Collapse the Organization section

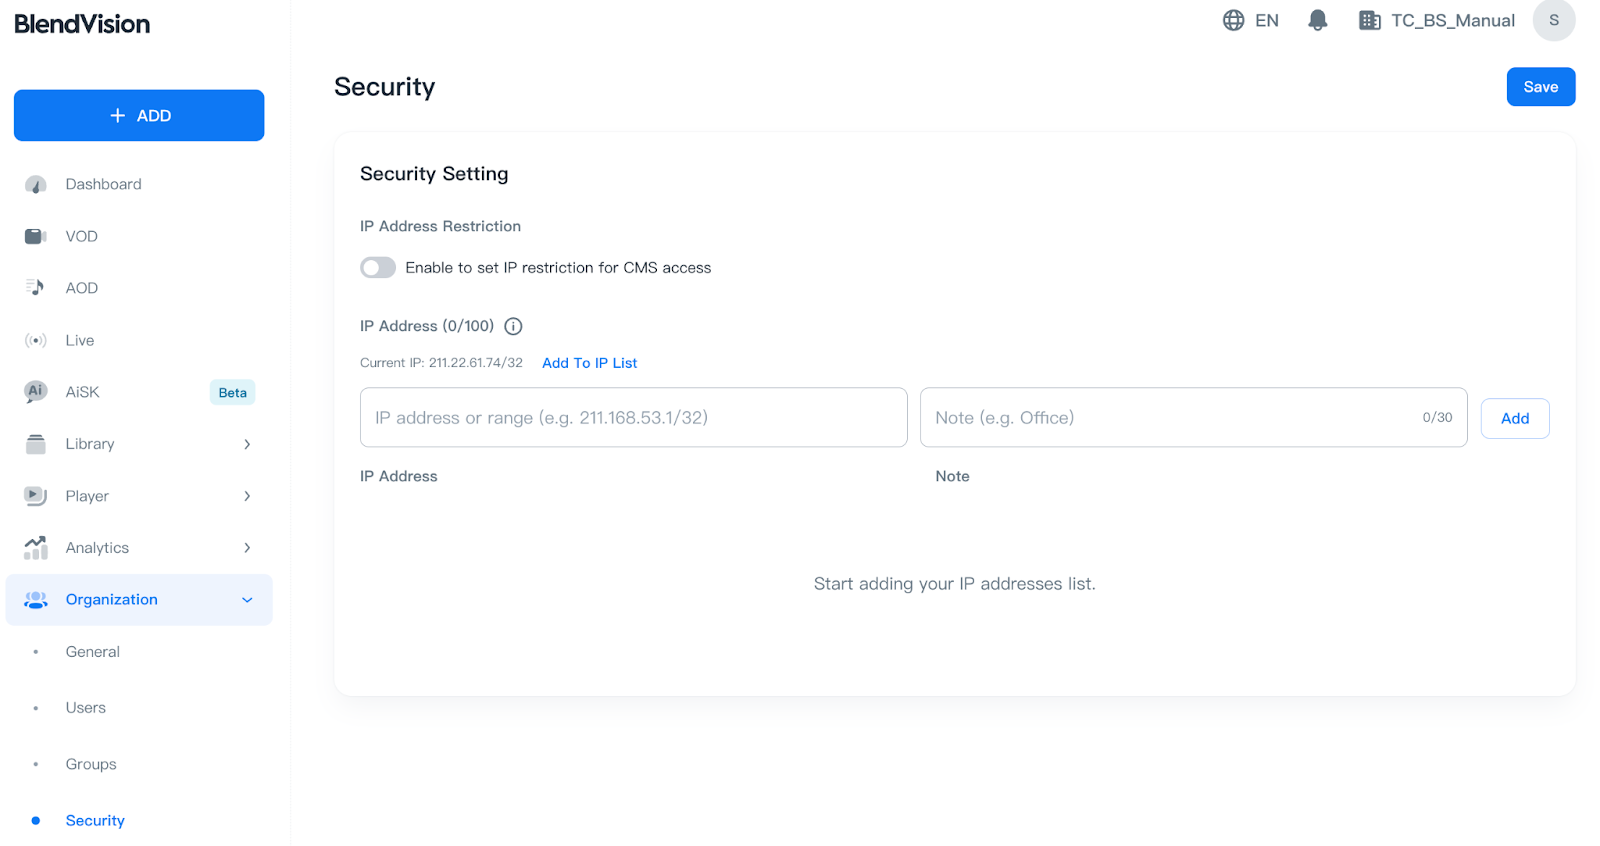(x=247, y=599)
